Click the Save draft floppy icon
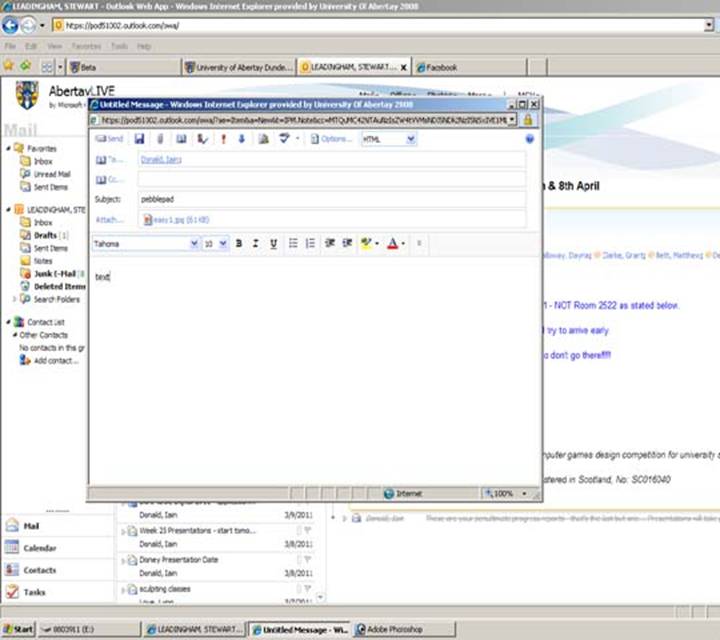 point(139,139)
